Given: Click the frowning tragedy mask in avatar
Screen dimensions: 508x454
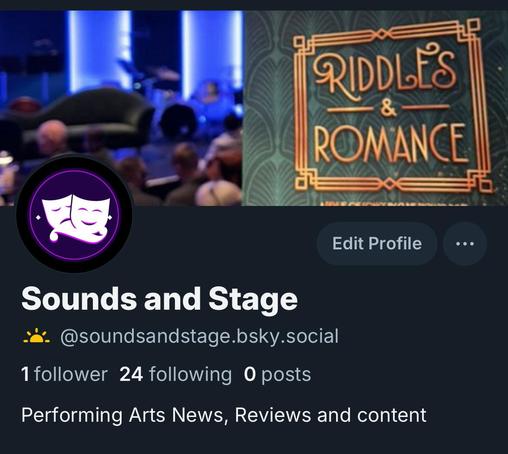Looking at the screenshot, I should (56, 213).
